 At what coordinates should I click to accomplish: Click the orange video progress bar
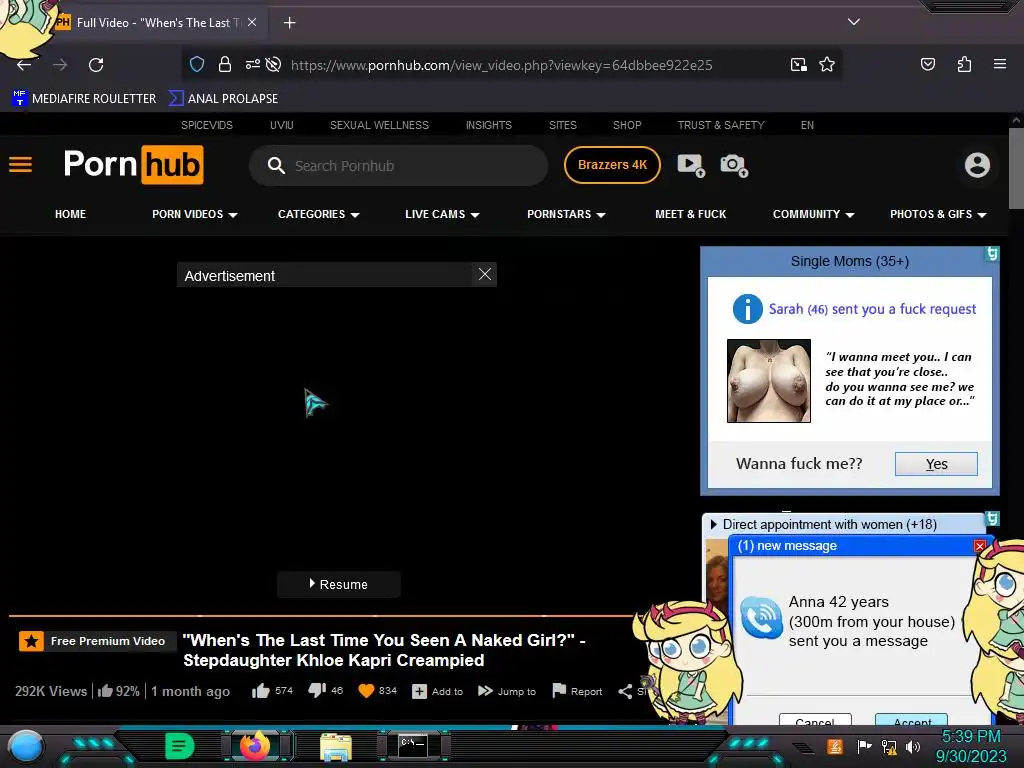pos(320,615)
